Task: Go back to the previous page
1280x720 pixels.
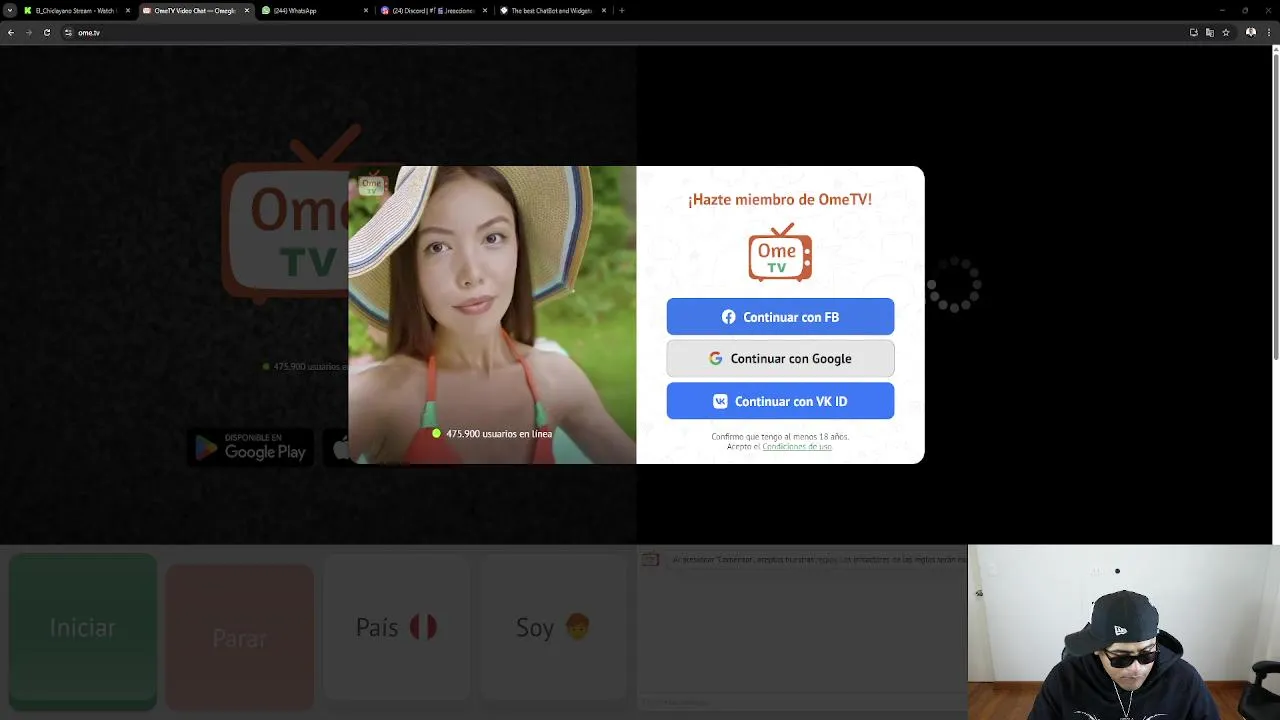Action: [11, 32]
